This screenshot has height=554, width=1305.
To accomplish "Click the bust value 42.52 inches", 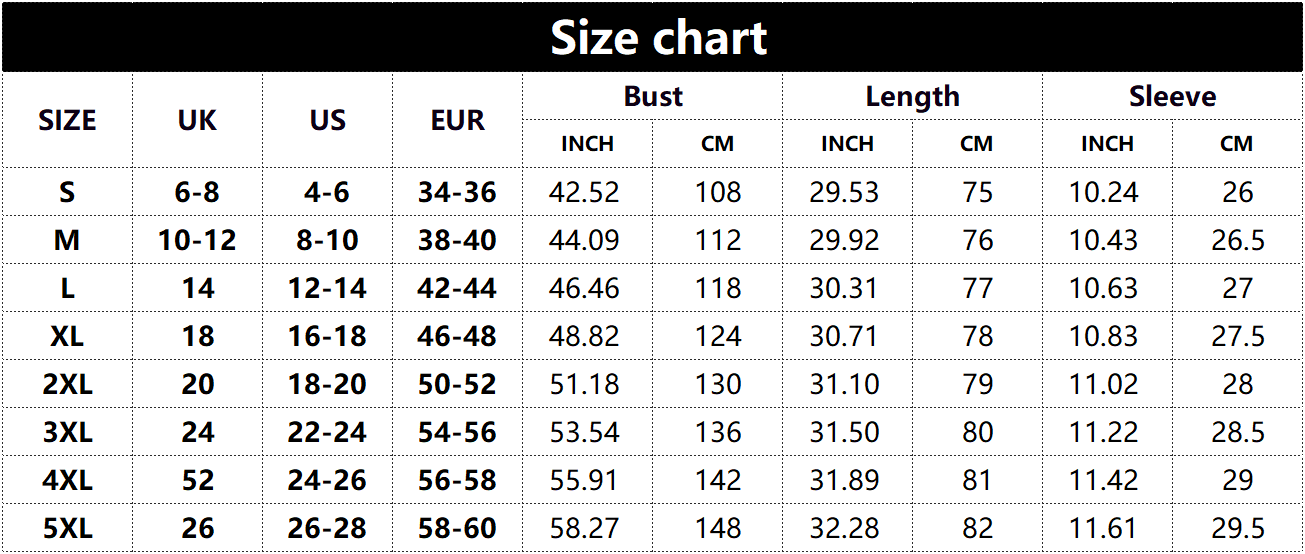I will coord(584,192).
